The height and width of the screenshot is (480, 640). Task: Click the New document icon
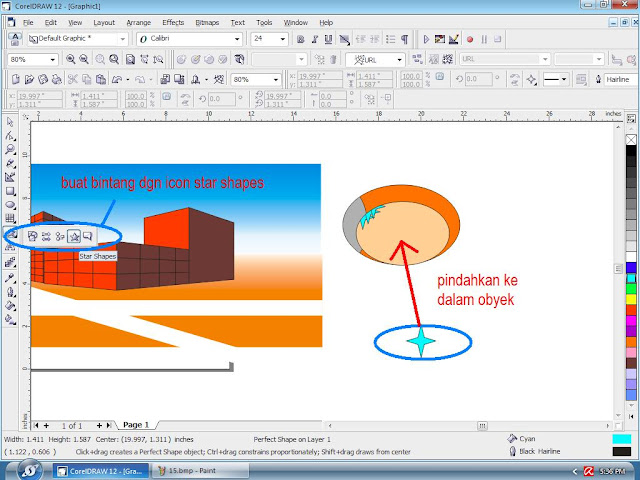click(16, 79)
